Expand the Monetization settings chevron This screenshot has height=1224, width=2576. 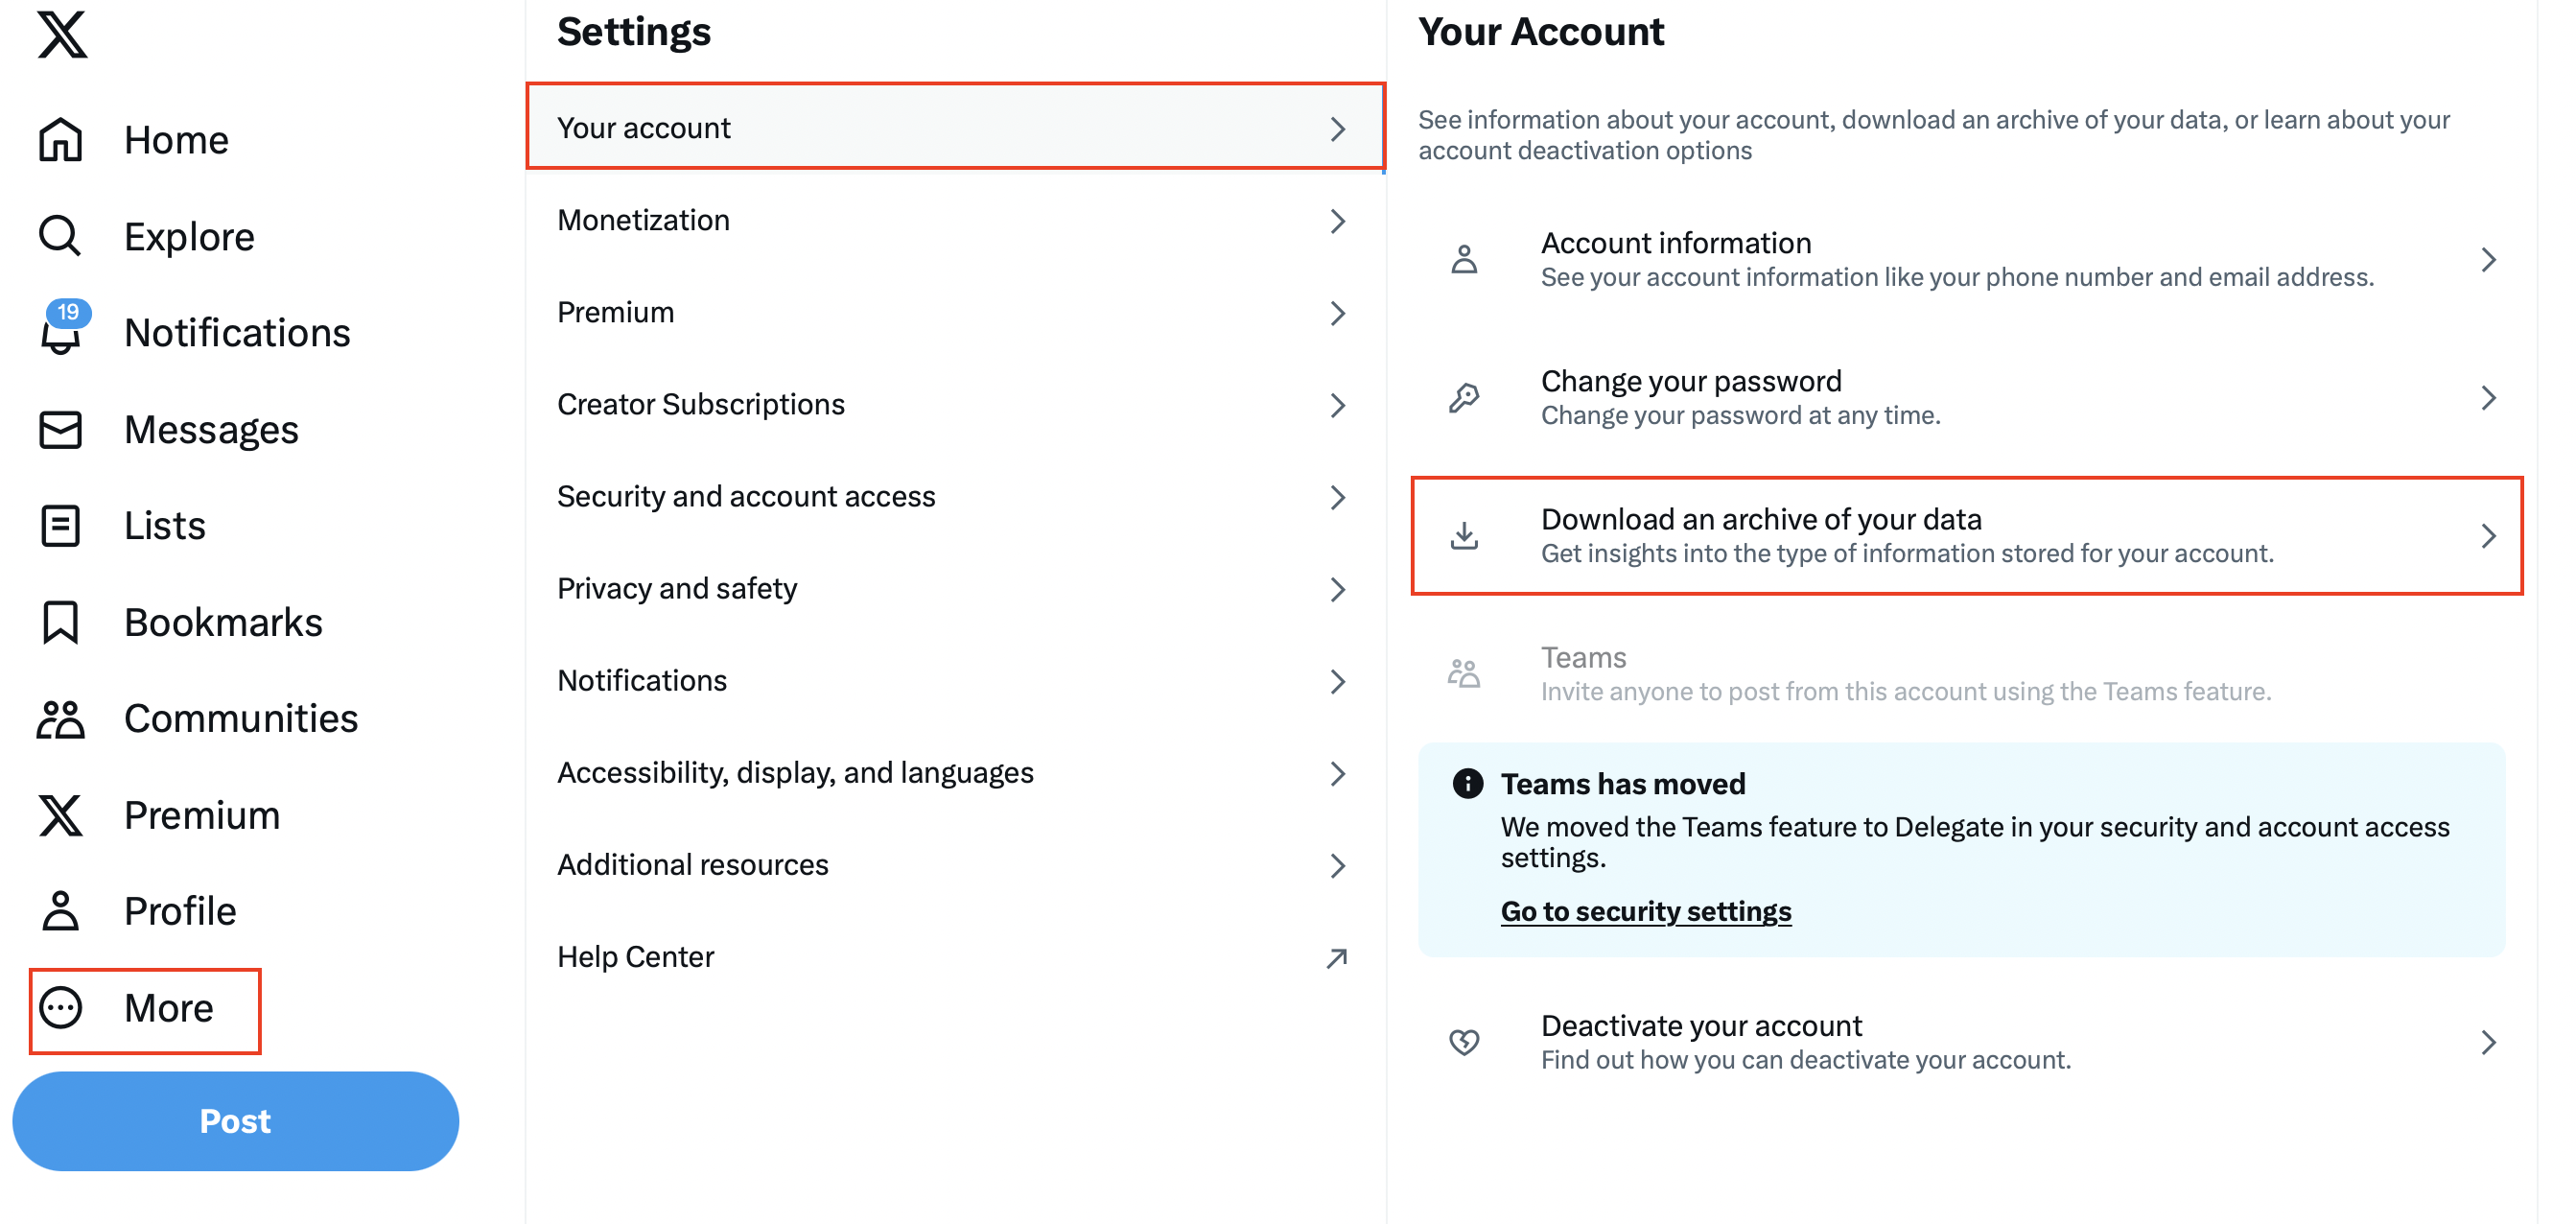coord(1338,221)
